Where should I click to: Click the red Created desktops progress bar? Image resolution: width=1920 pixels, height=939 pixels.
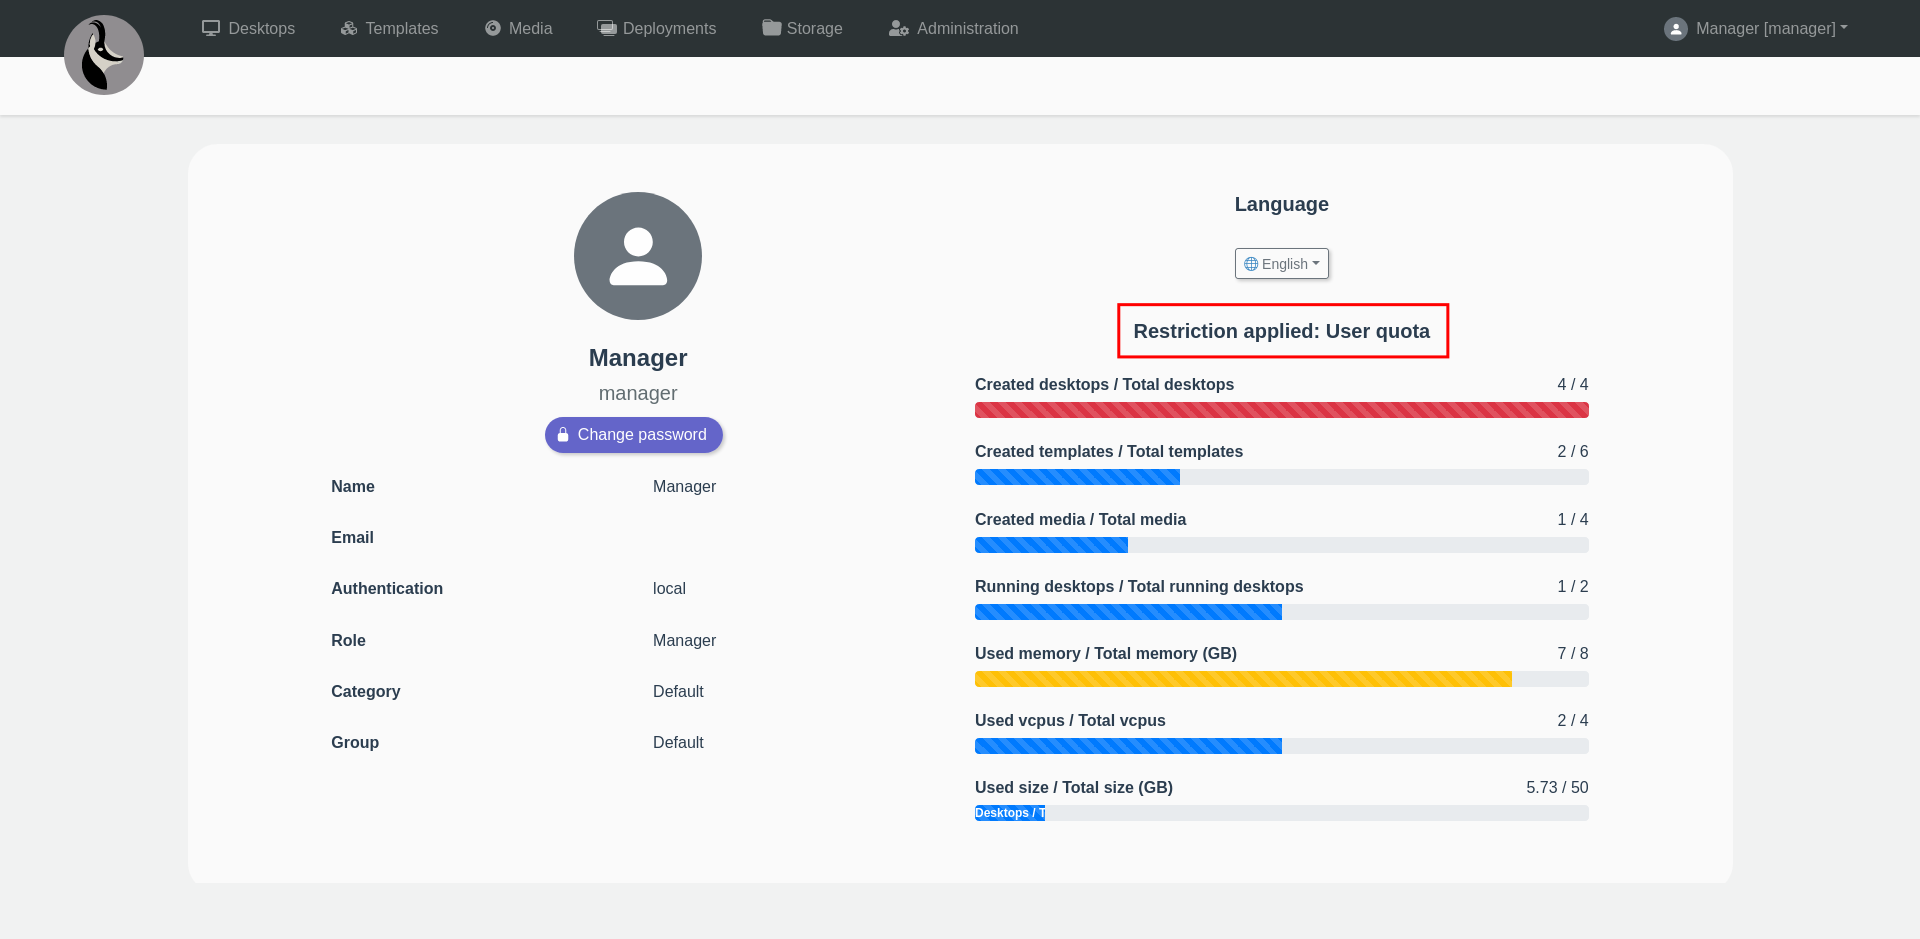coord(1281,410)
